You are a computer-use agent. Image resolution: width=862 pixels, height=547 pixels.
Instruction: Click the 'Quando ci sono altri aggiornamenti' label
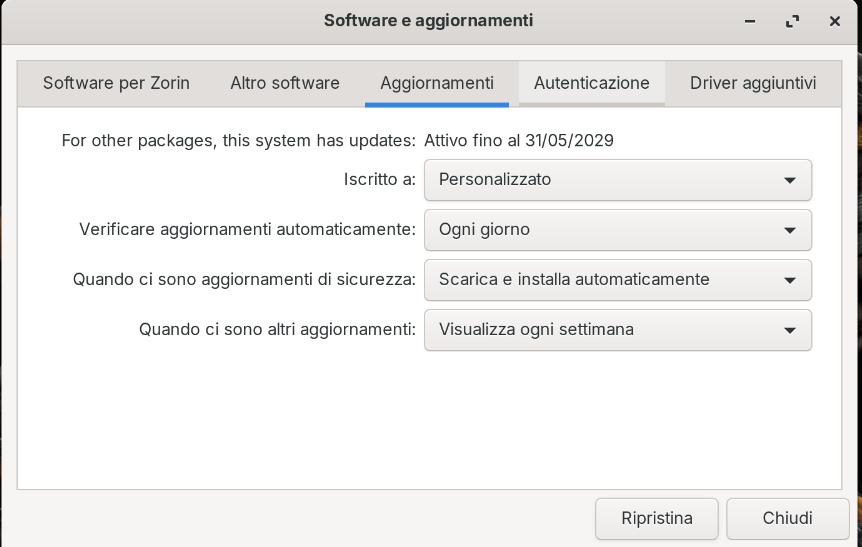tap(277, 330)
